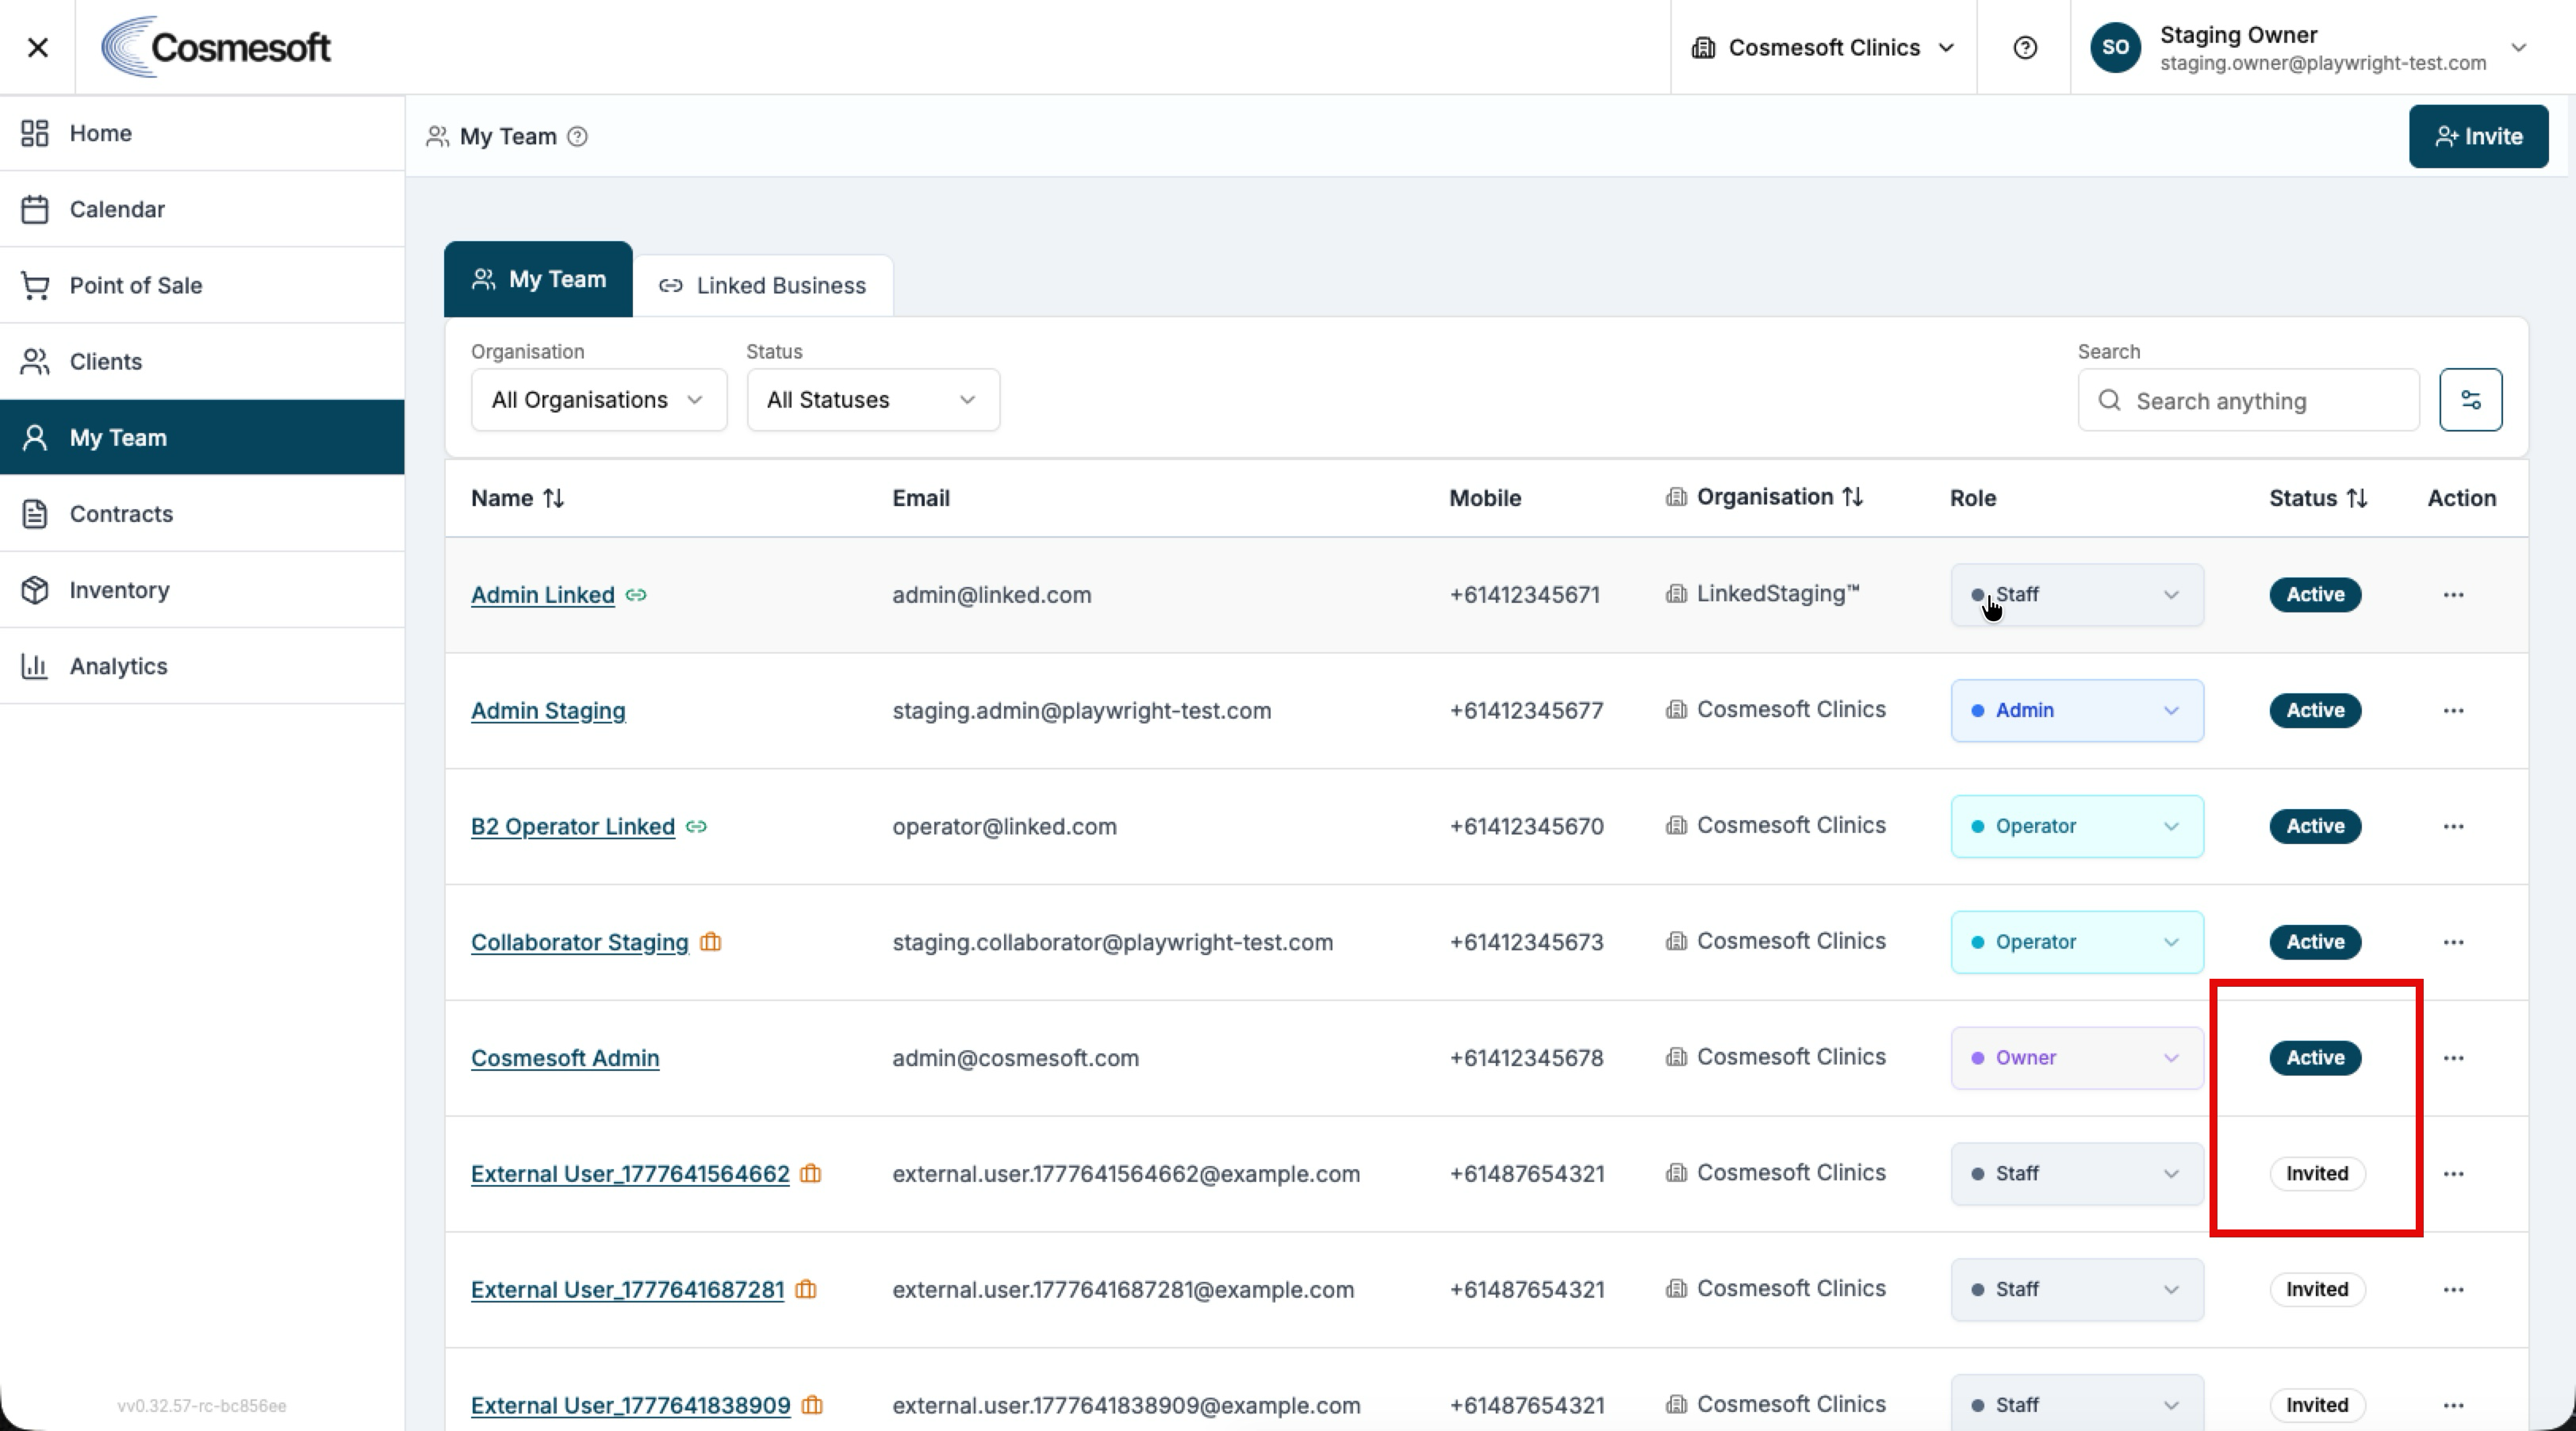Open Clients in the sidebar
The width and height of the screenshot is (2576, 1431).
coord(202,361)
